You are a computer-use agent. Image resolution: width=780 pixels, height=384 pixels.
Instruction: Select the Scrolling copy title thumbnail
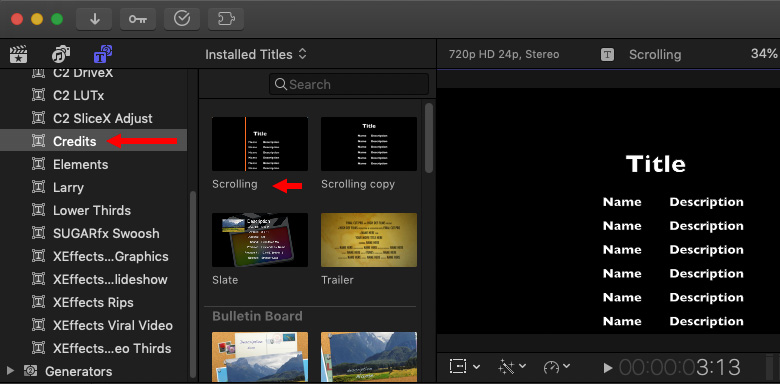369,144
